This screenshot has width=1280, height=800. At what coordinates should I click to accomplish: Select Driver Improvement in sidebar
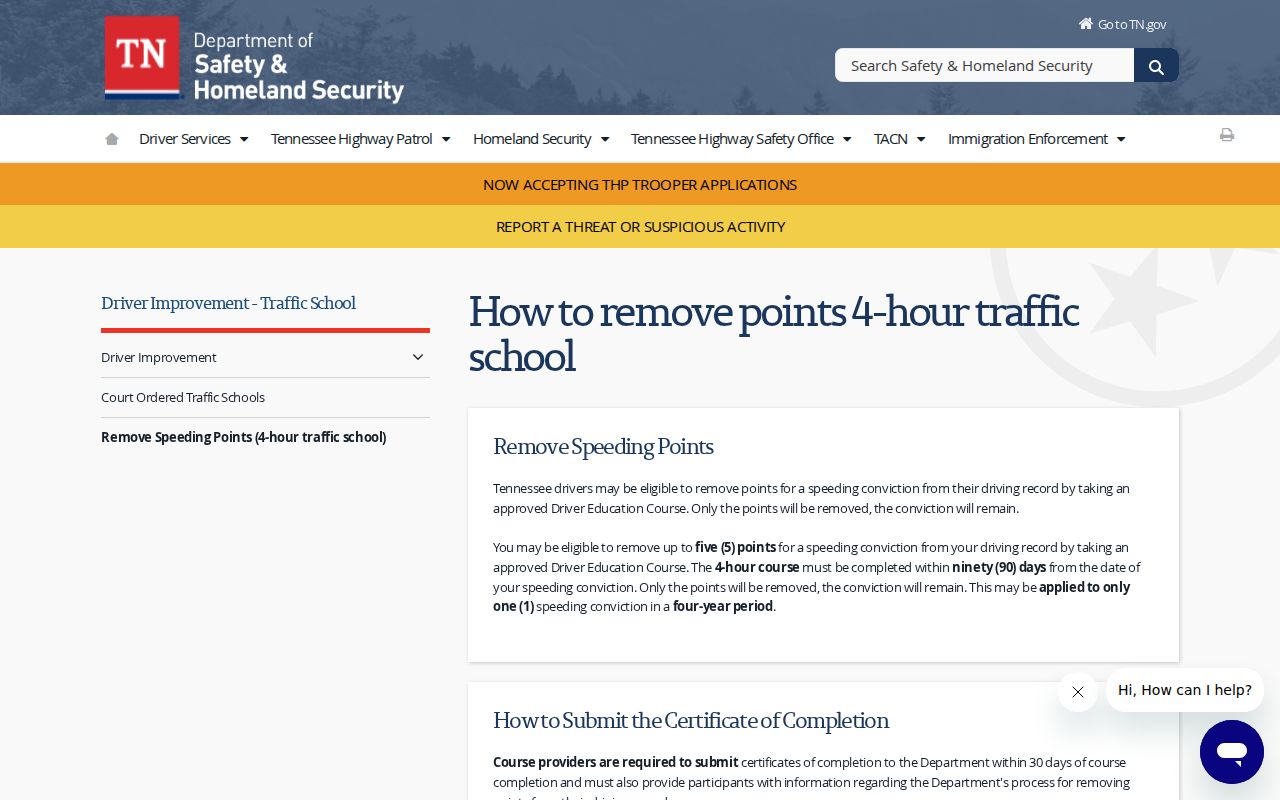point(159,357)
